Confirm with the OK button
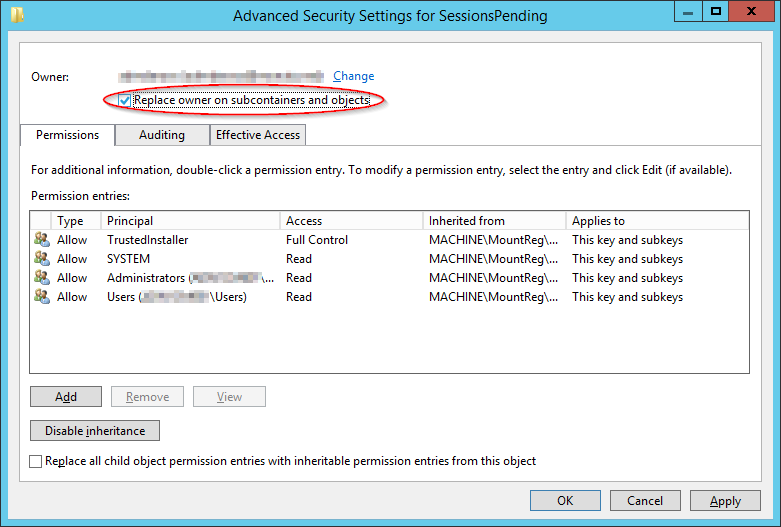The image size is (781, 527). (565, 500)
